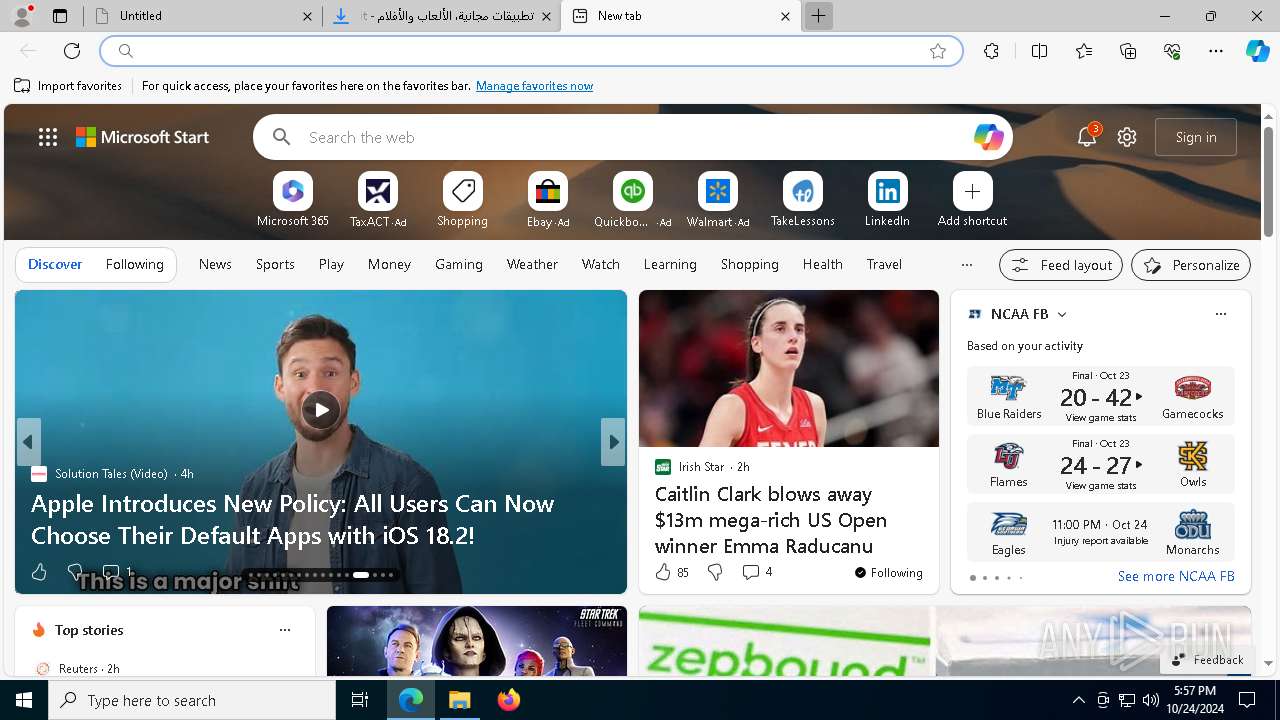Open the tab actions menu icon
The width and height of the screenshot is (1280, 720).
click(60, 16)
